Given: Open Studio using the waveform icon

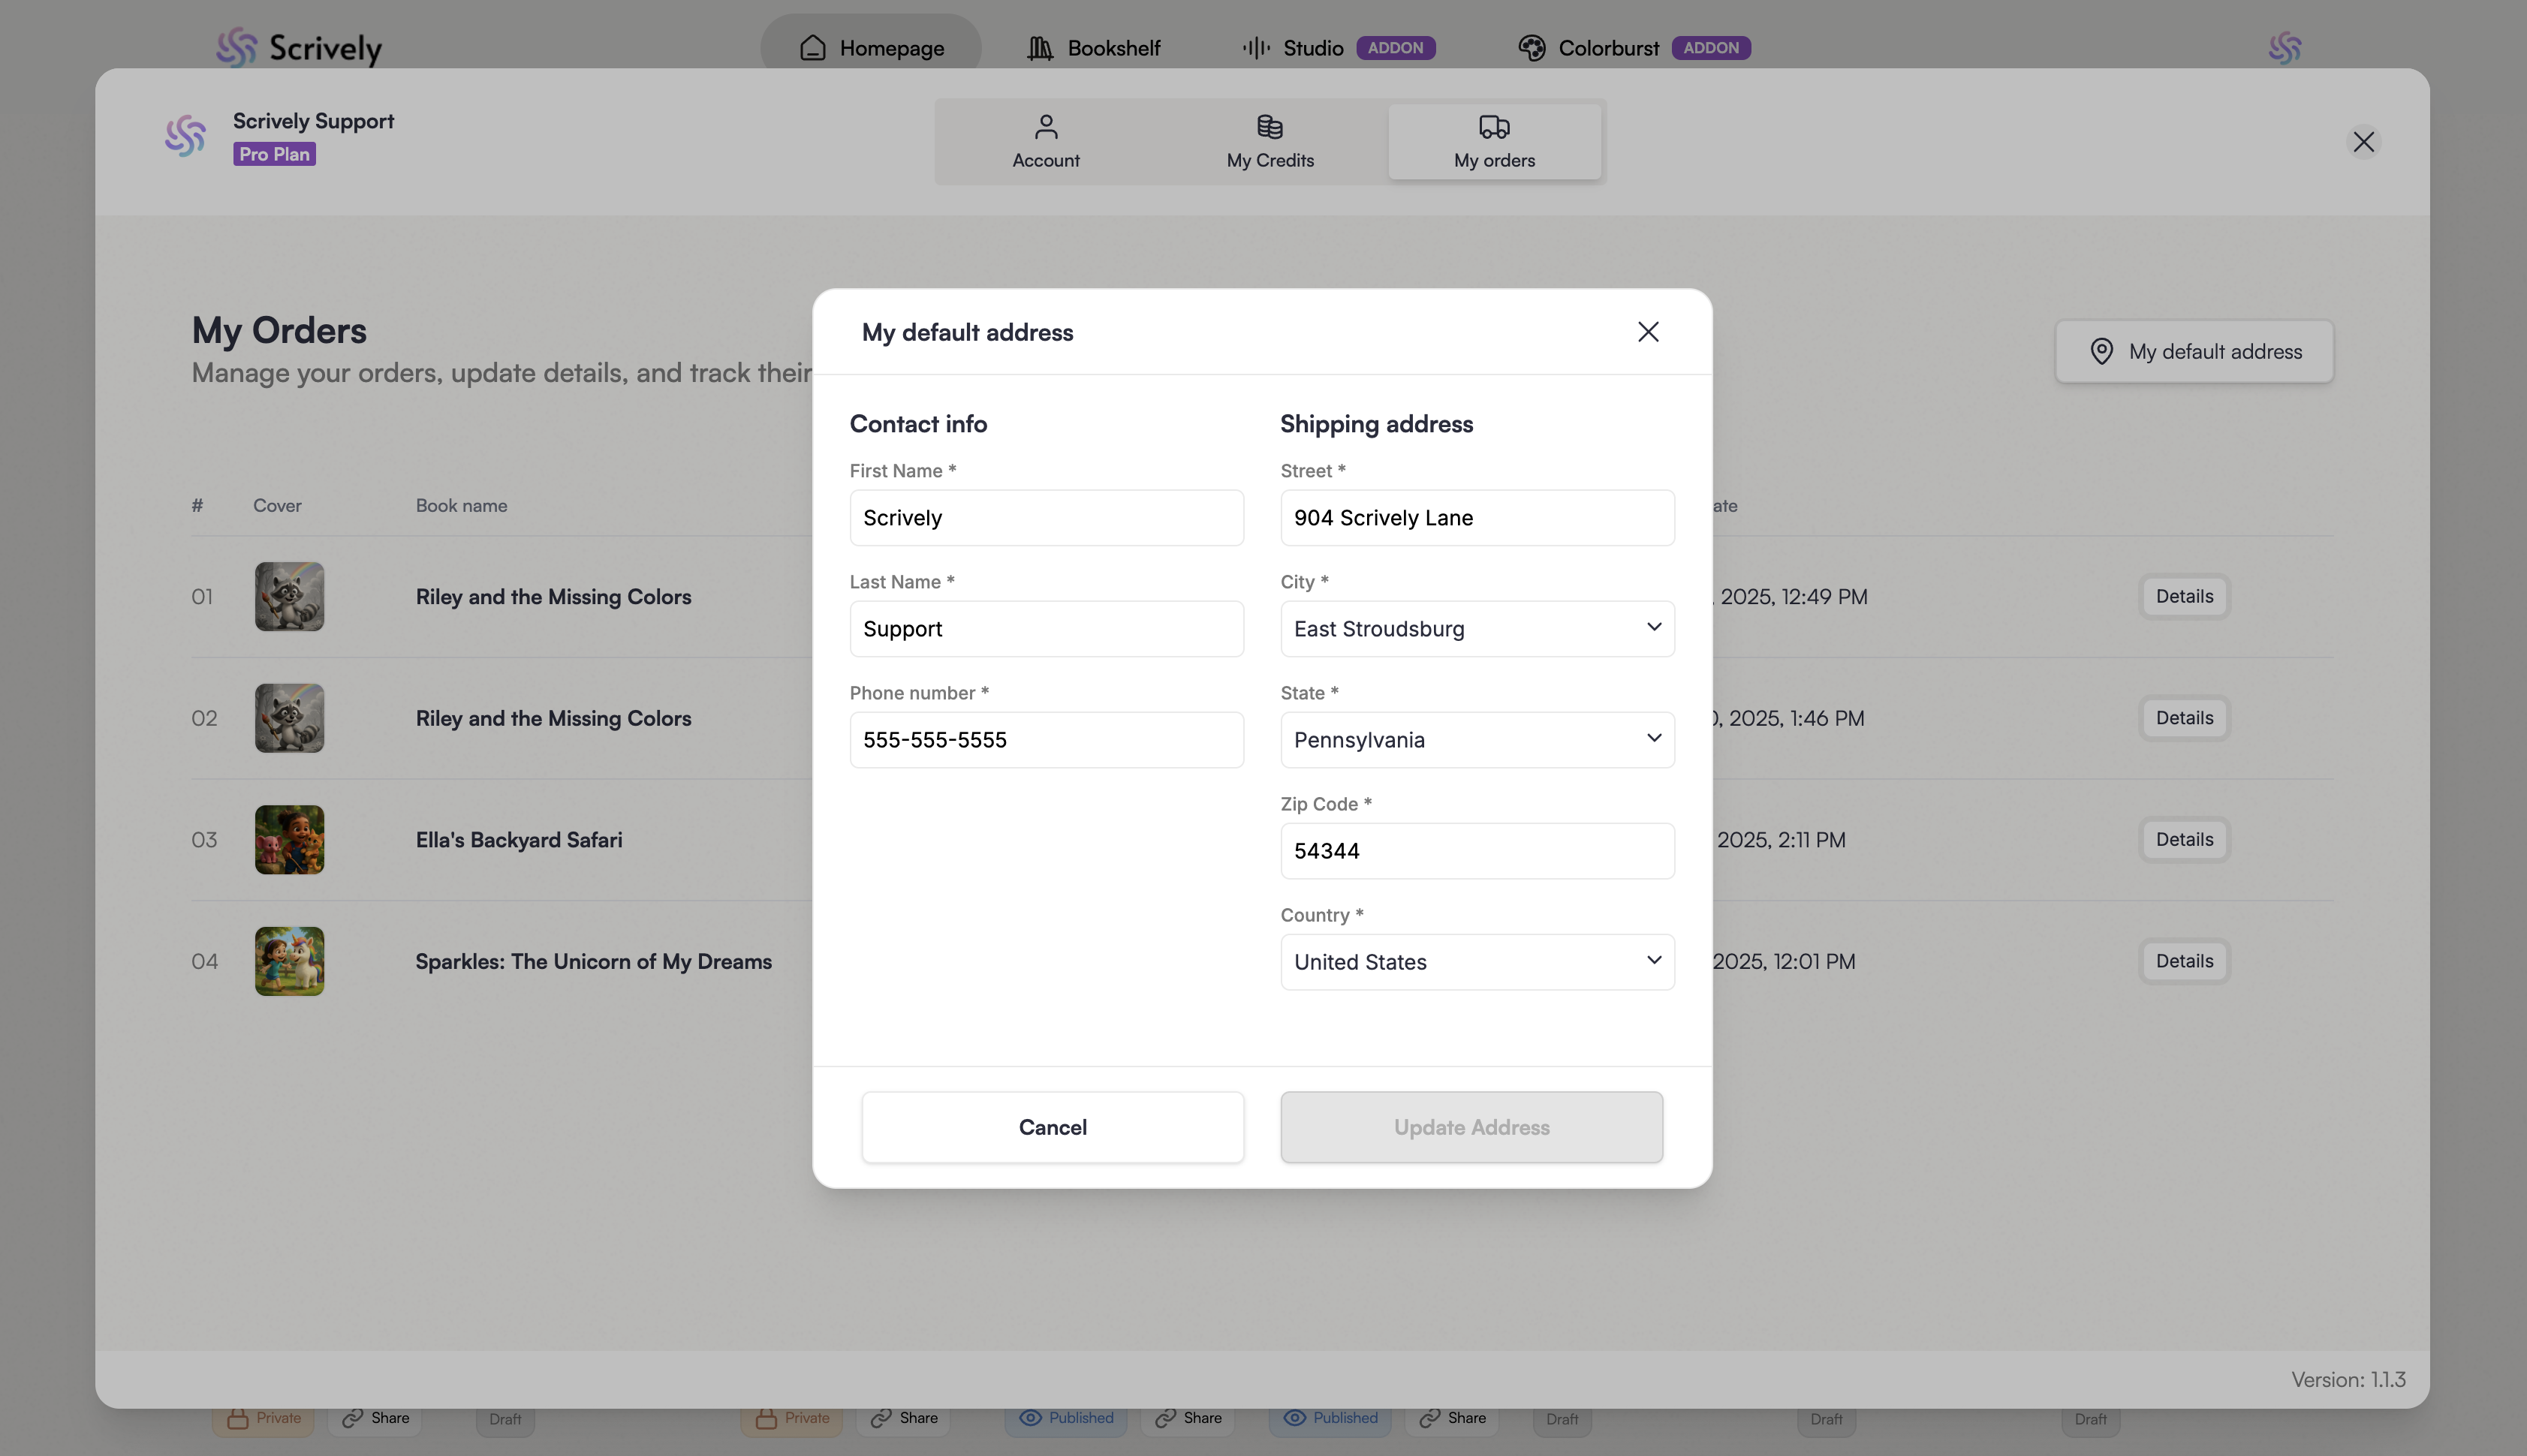Looking at the screenshot, I should click(1255, 48).
